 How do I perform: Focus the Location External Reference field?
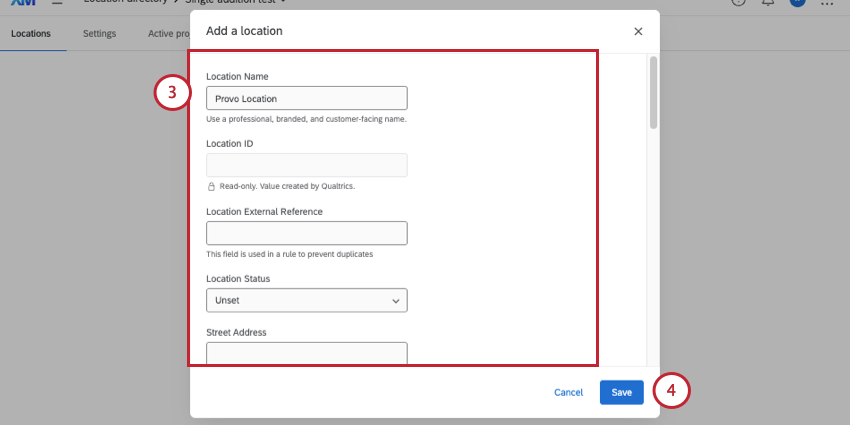pyautogui.click(x=307, y=233)
